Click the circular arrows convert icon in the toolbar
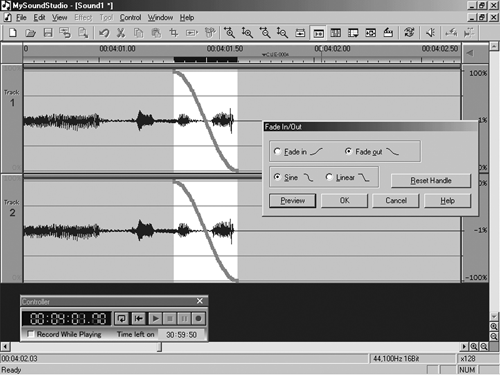 [409, 33]
